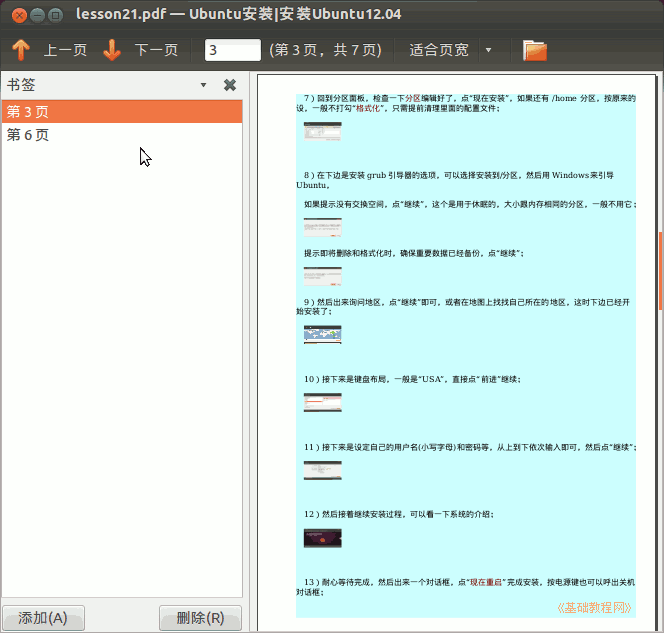Open a file with the folder icon
664x633 pixels.
(535, 50)
